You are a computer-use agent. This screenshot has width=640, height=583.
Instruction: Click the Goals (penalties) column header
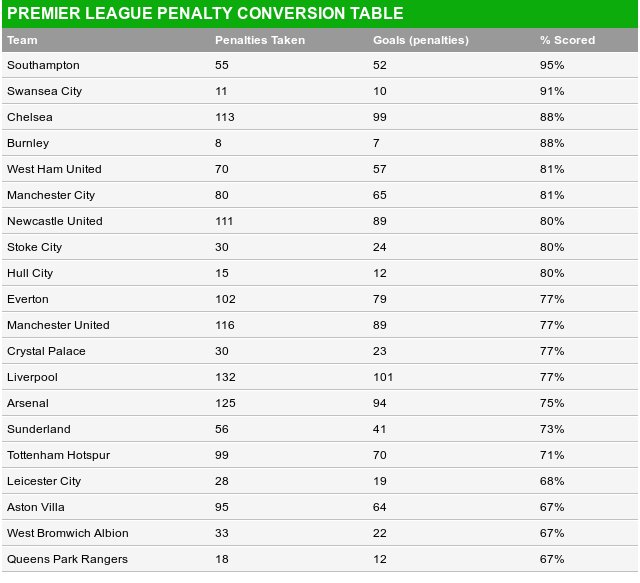coord(421,40)
